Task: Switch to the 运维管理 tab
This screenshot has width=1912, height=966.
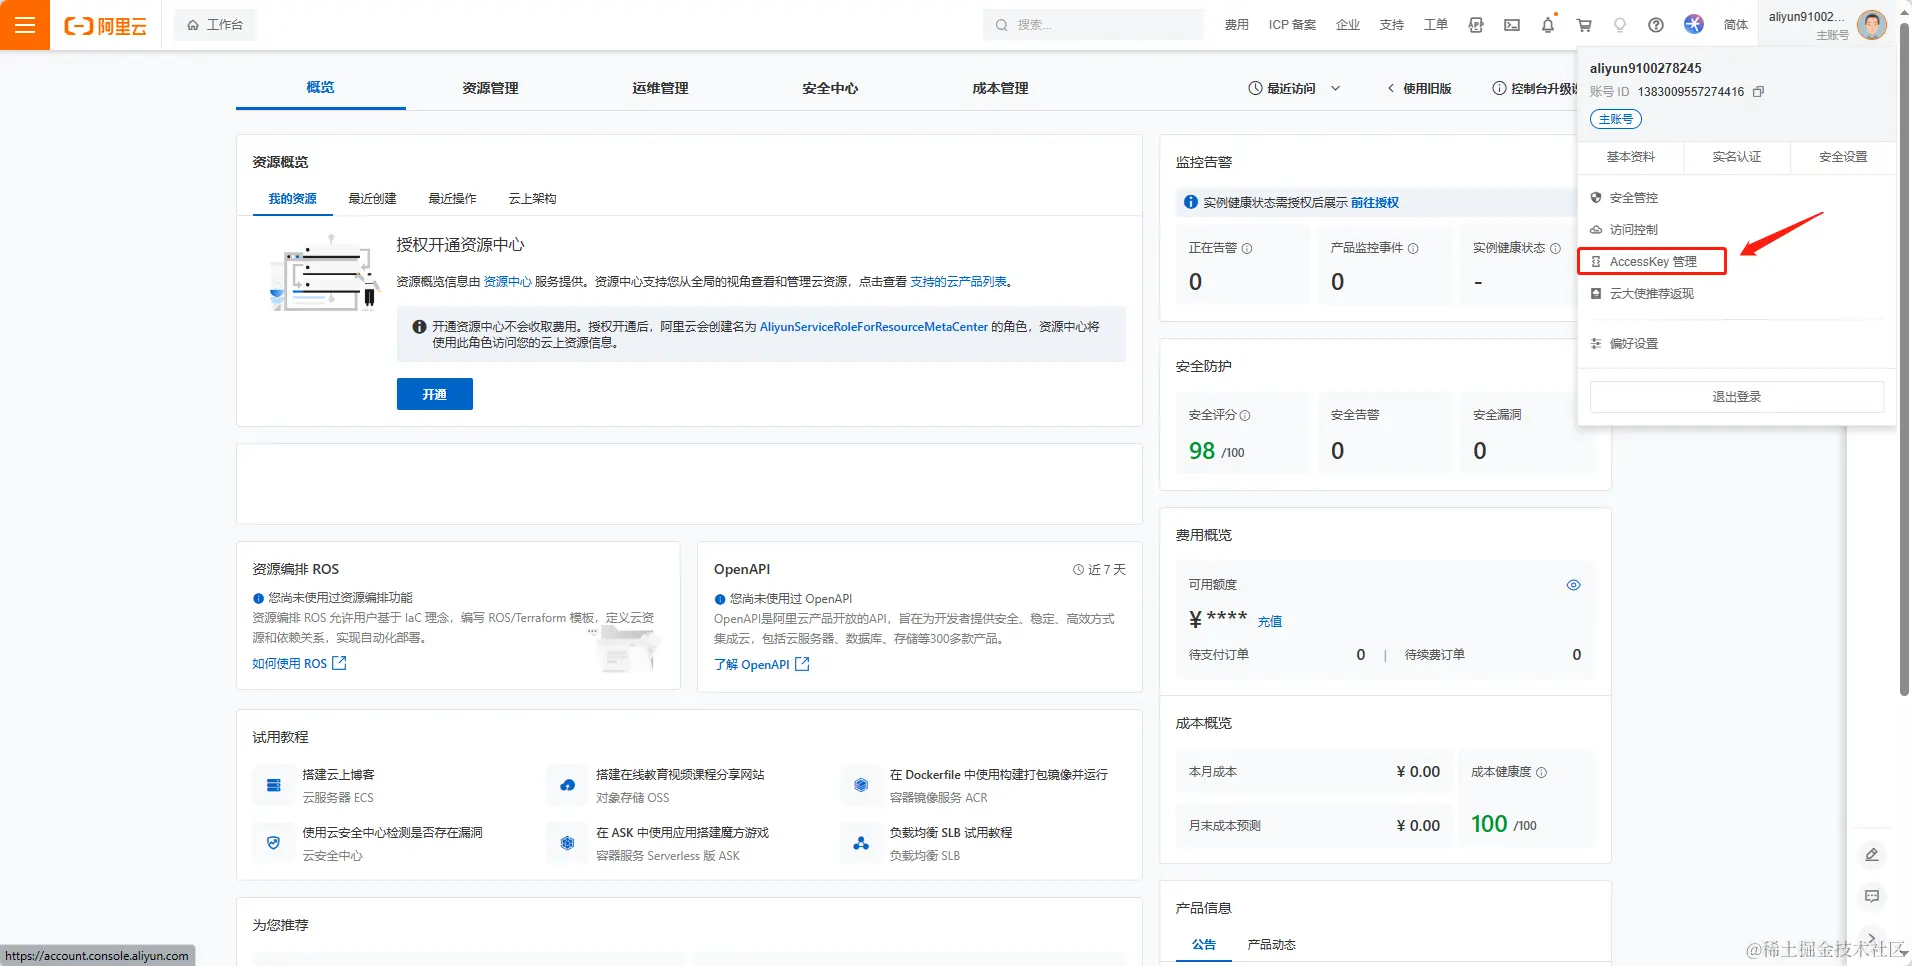Action: coord(660,88)
